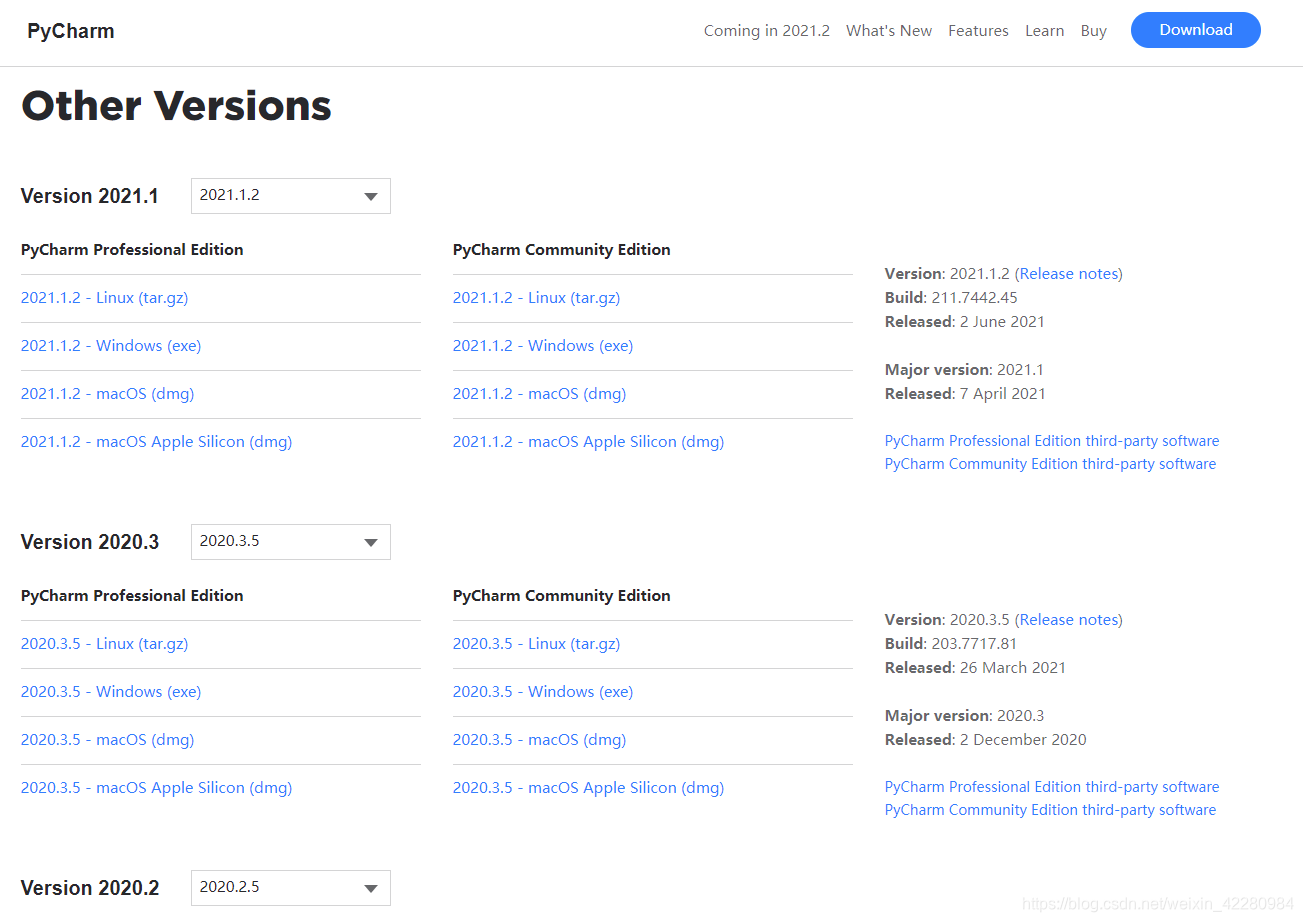Screen dimensions: 1303x922
Task: Open the Coming in 2021.2 page
Action: pyautogui.click(x=767, y=31)
